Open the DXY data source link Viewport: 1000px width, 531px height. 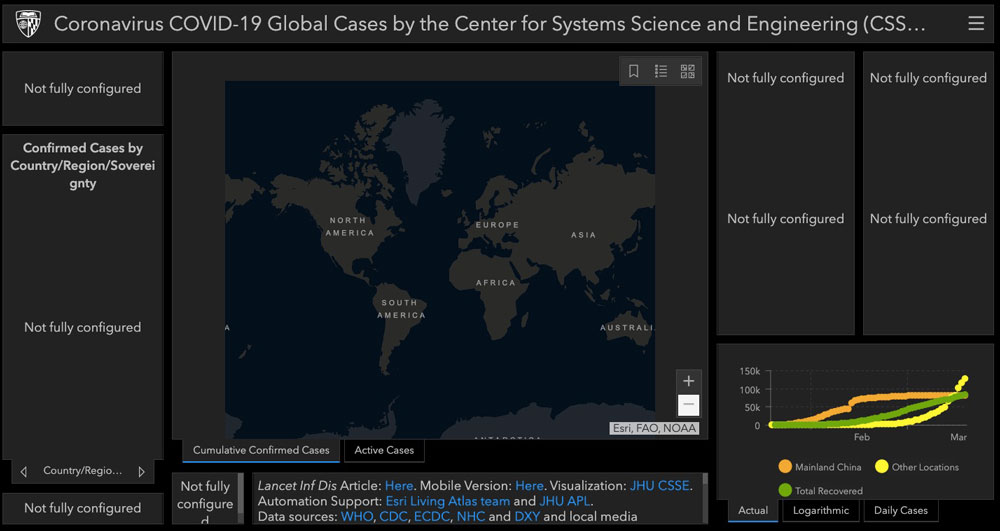click(x=527, y=516)
